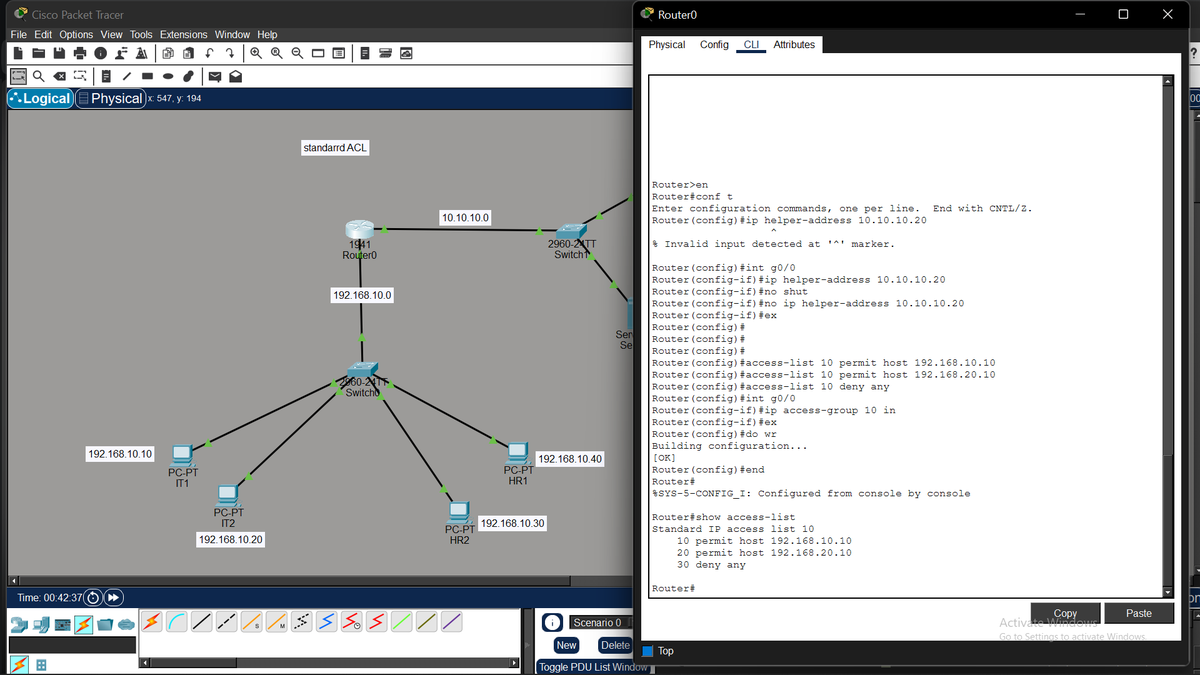Select the Add Simple PDU envelope tool

click(x=214, y=75)
